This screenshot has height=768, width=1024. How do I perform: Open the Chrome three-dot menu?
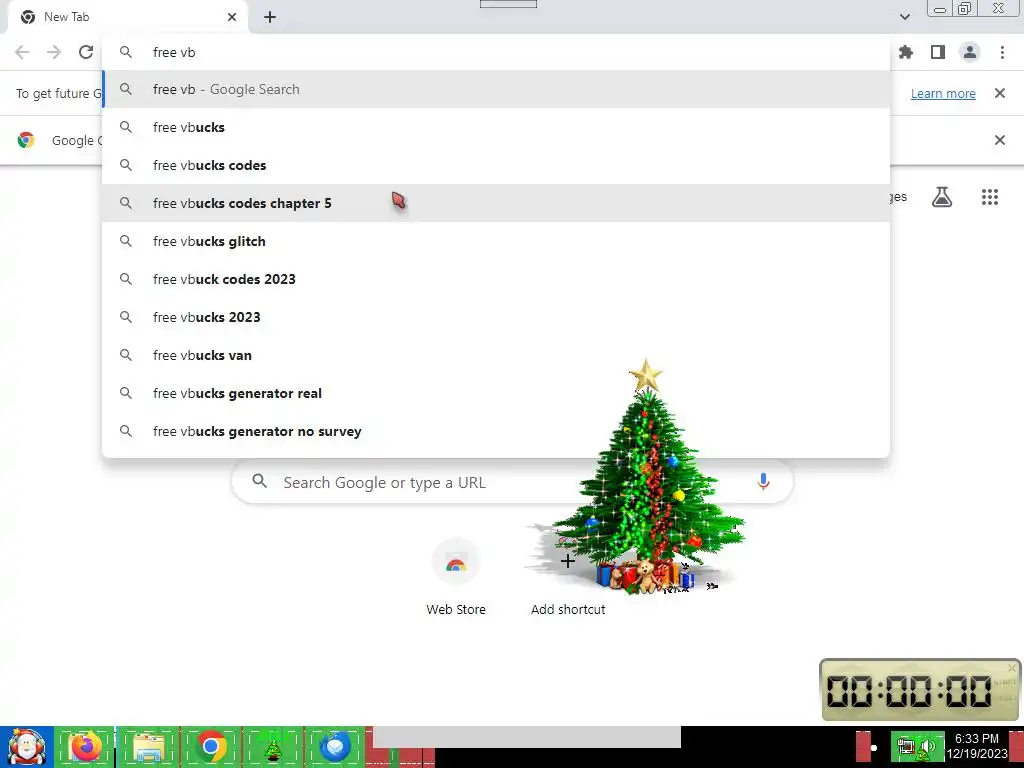click(x=1002, y=52)
